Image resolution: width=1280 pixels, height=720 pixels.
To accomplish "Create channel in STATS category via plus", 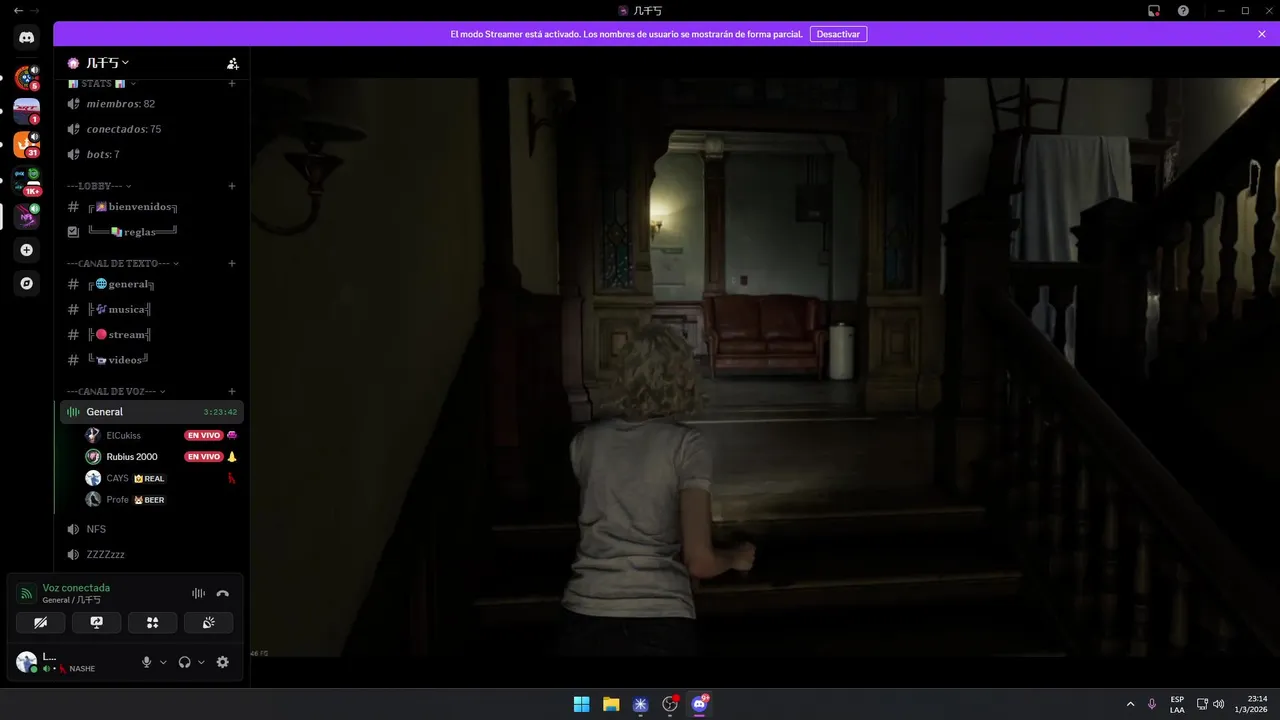I will pyautogui.click(x=232, y=83).
